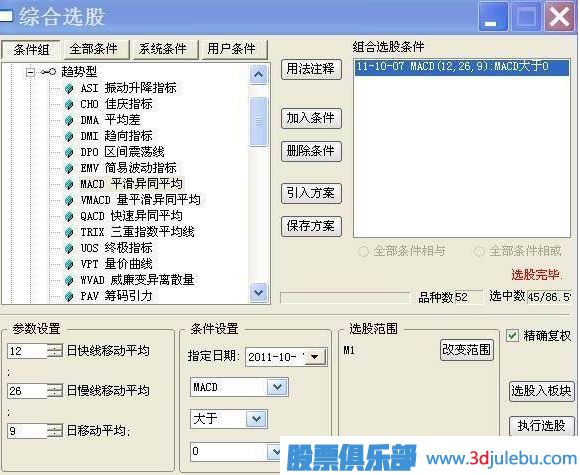
Task: Click the ASI 振动升降指标 icon
Action: pyautogui.click(x=69, y=88)
